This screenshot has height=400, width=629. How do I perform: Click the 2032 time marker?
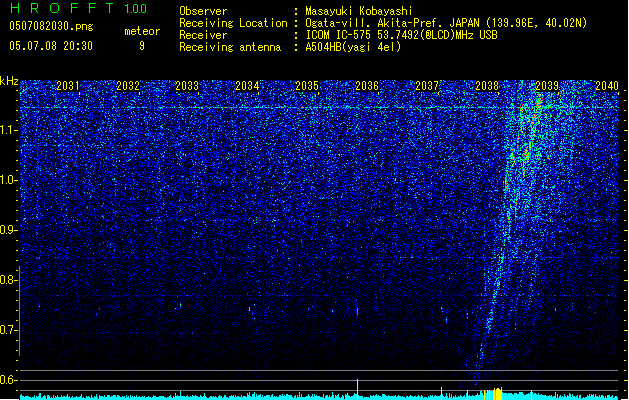(x=128, y=86)
